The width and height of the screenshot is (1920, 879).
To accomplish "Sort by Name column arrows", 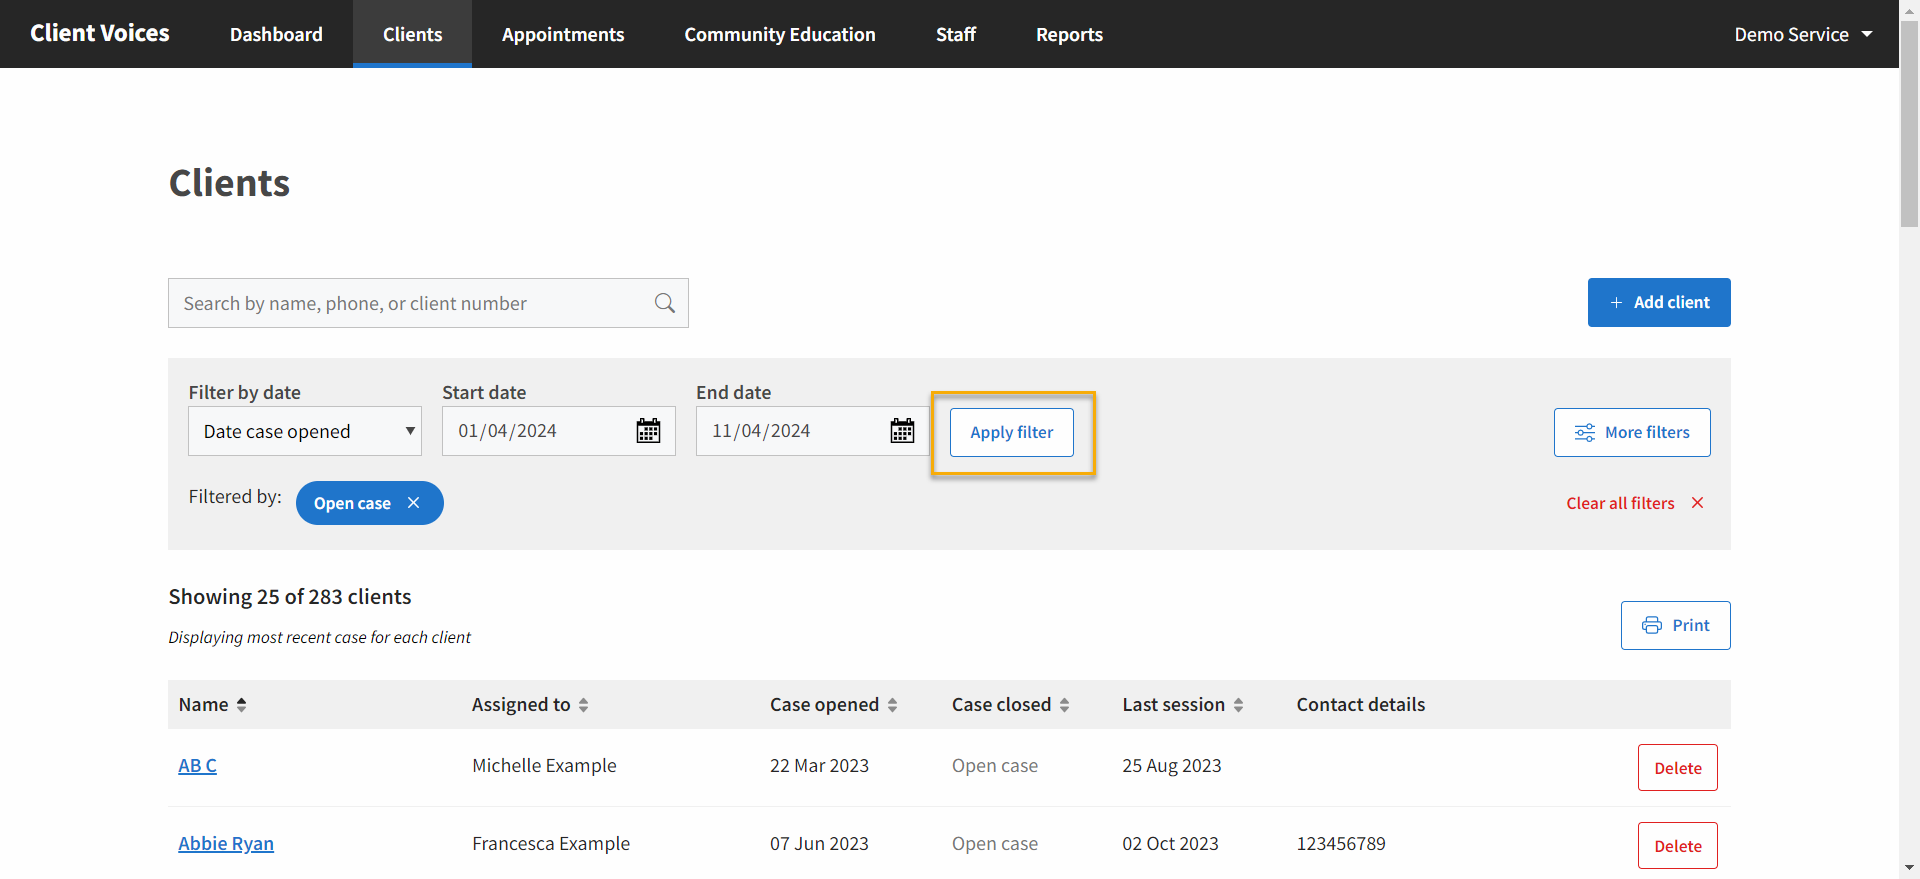I will [x=241, y=705].
